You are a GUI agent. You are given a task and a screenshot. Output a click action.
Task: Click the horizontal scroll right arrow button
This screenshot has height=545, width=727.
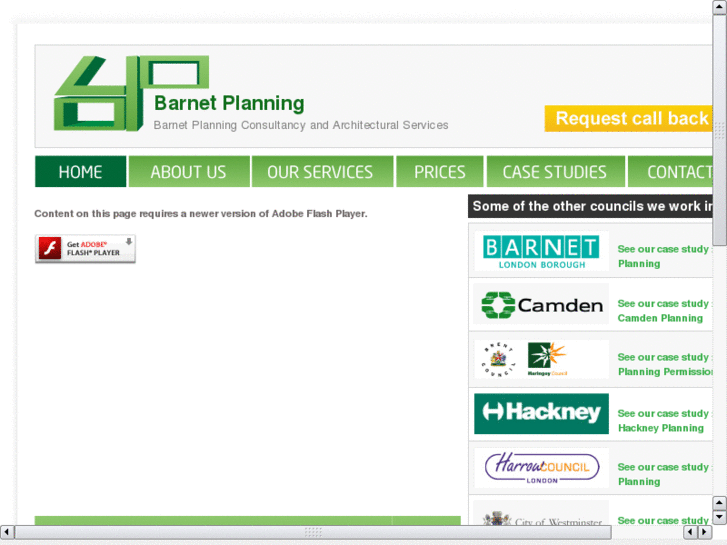[x=705, y=532]
